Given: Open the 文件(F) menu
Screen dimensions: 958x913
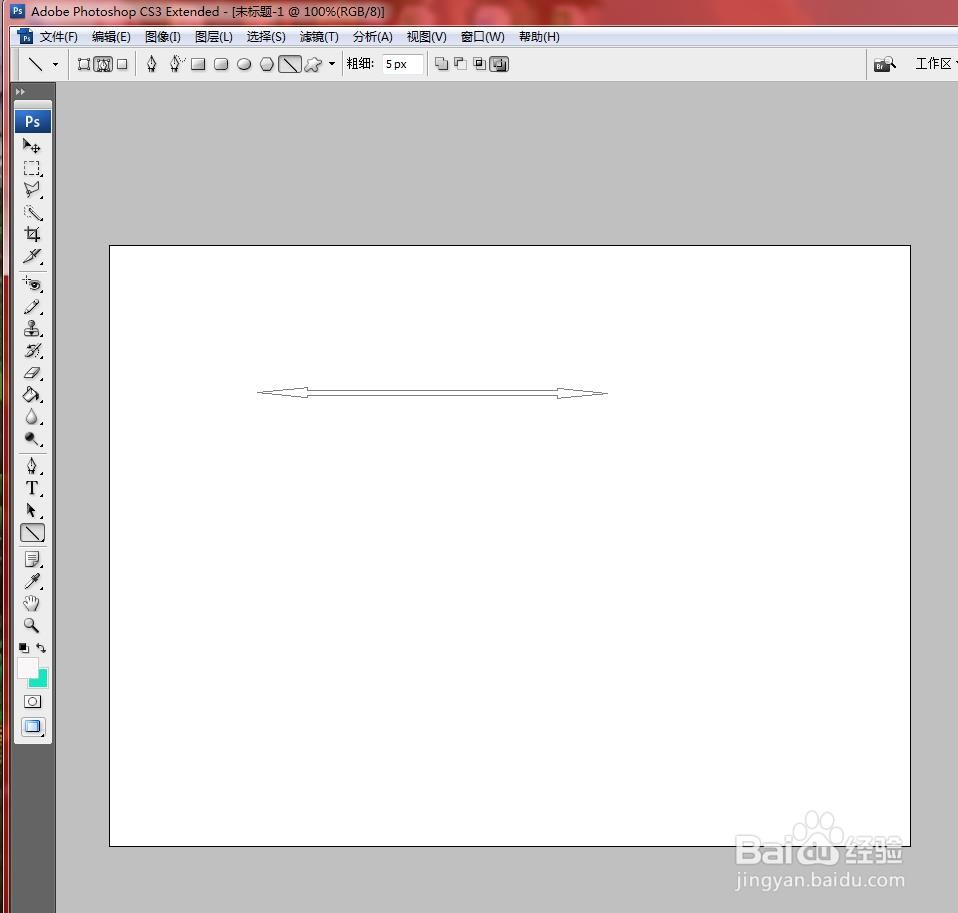Looking at the screenshot, I should 59,37.
